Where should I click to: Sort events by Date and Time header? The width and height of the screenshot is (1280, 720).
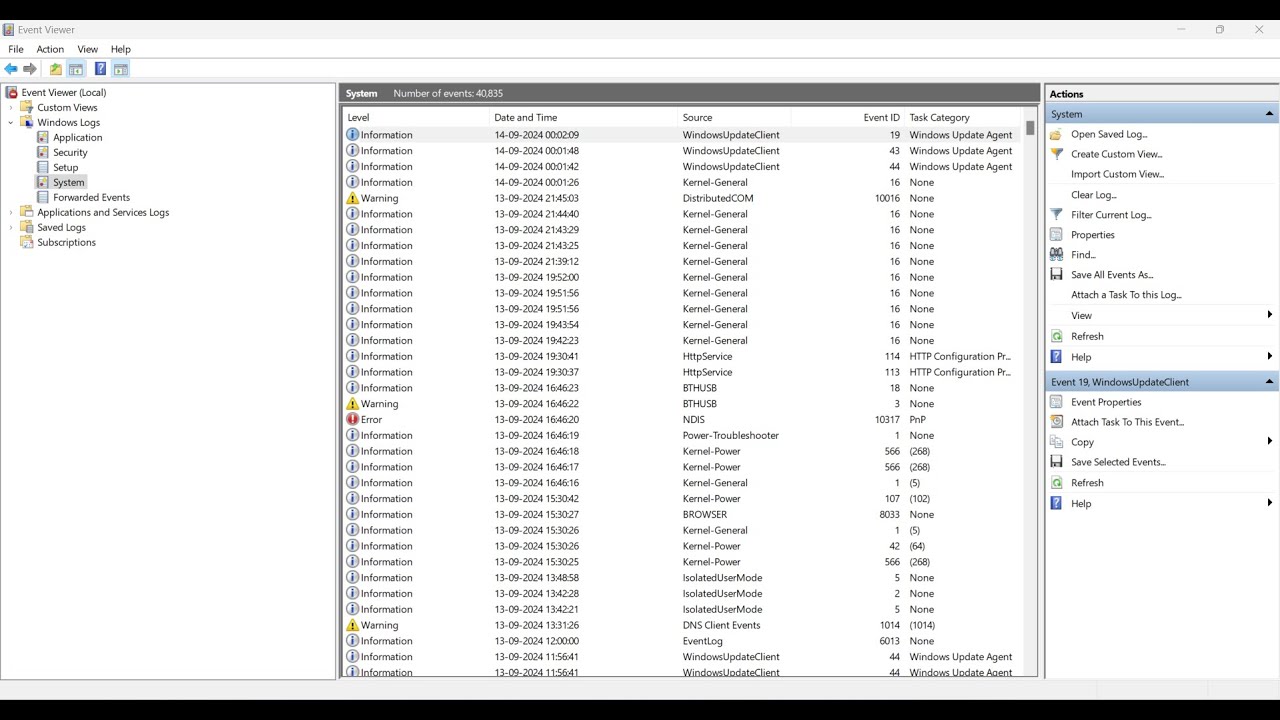coord(584,117)
